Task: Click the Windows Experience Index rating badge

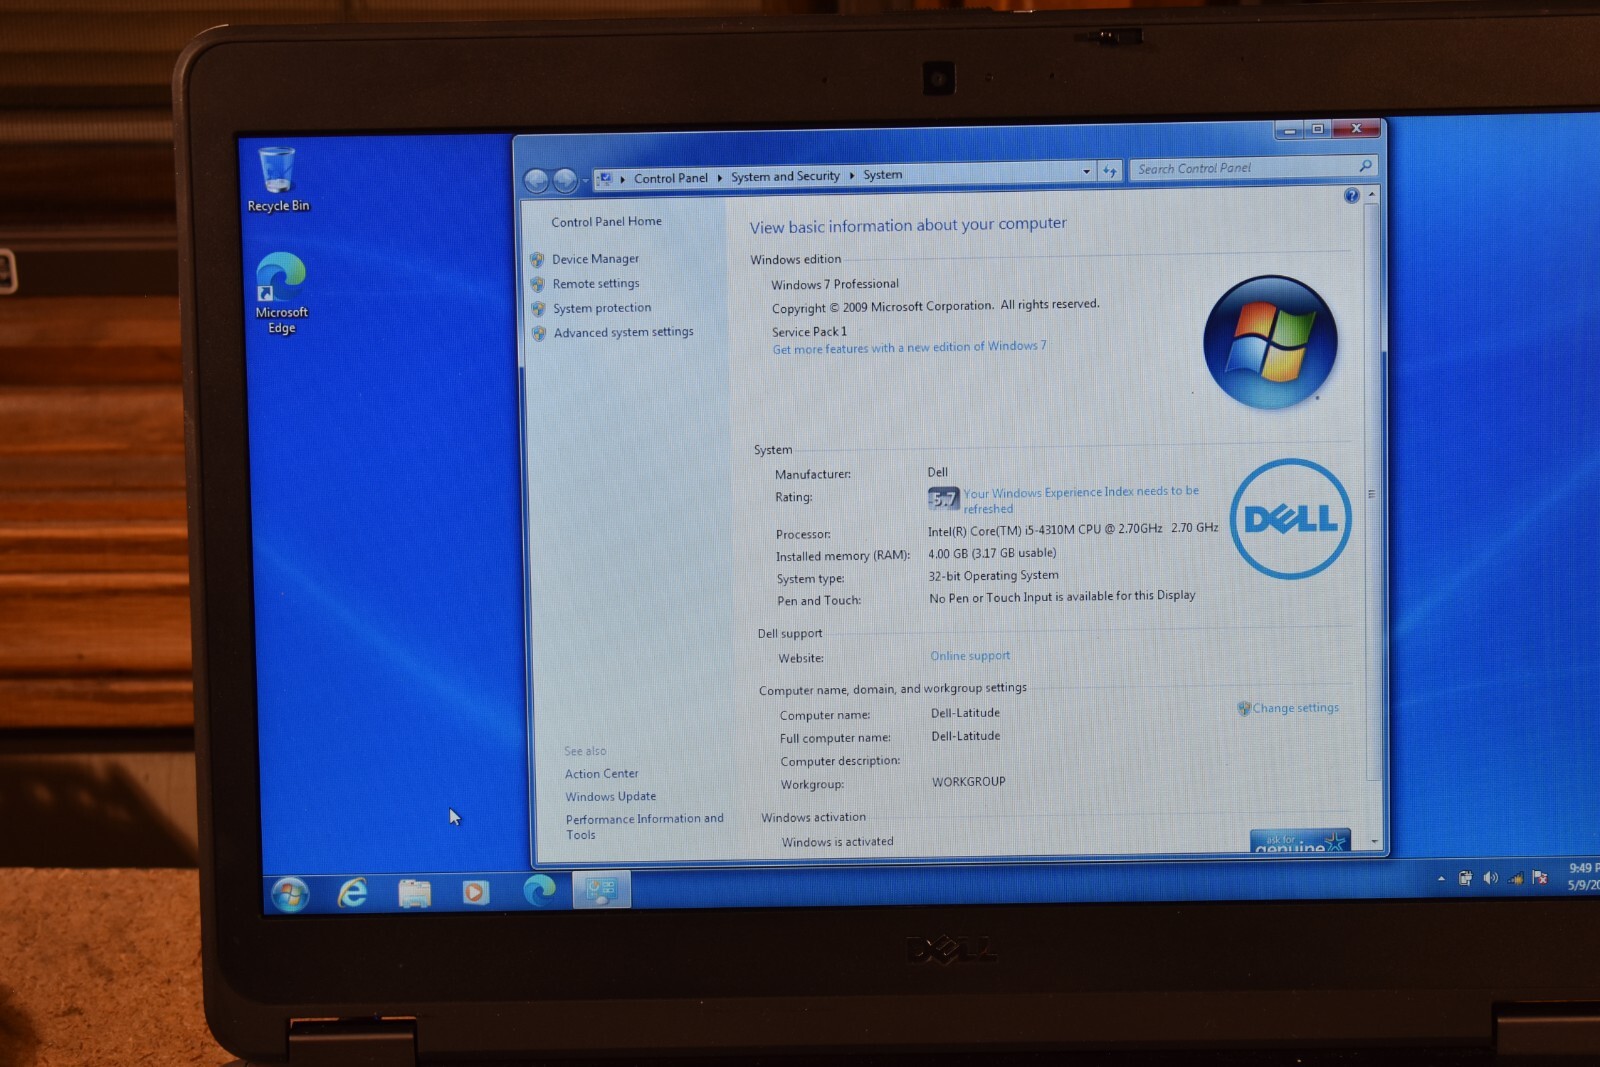Action: click(943, 498)
